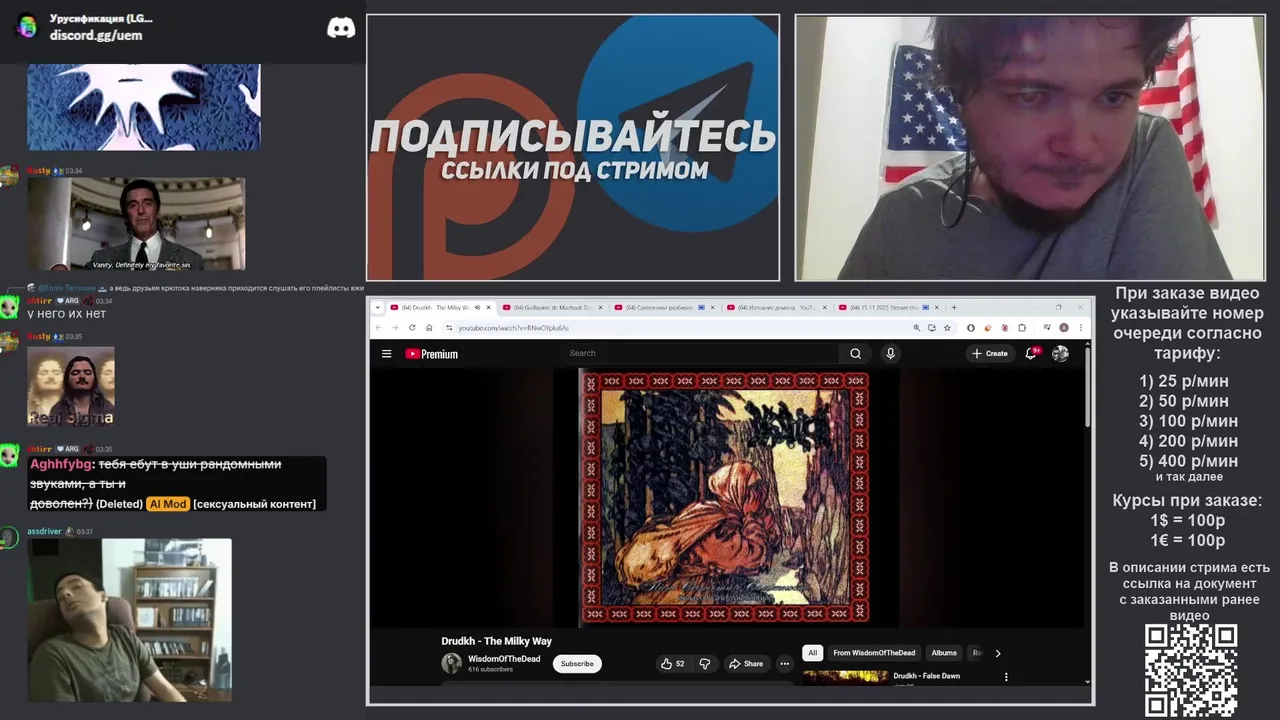Click the Discord server avatar icon
Viewport: 1280px width, 720px height.
click(x=27, y=26)
